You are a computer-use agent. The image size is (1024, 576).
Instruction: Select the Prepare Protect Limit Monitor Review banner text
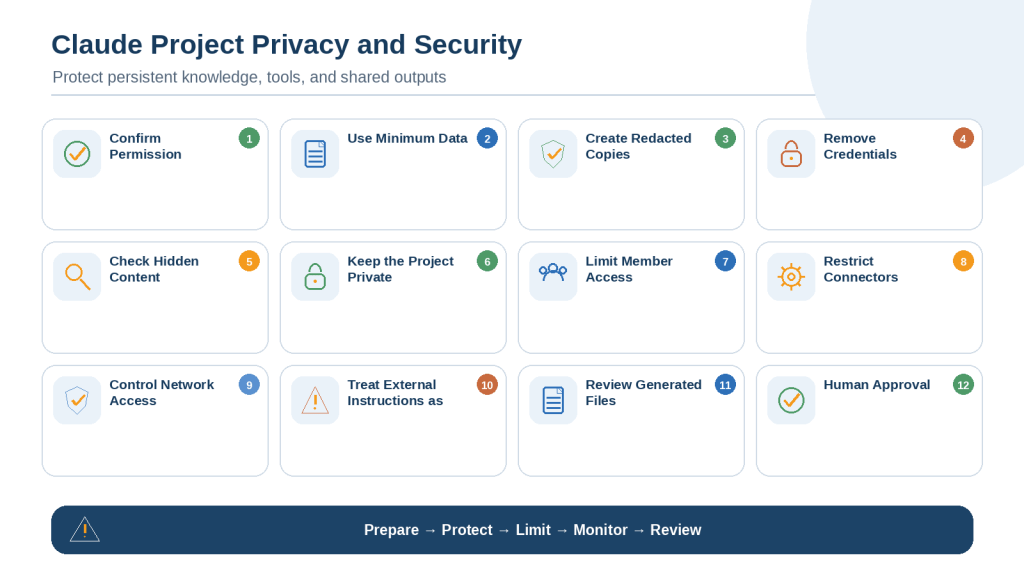tap(532, 530)
